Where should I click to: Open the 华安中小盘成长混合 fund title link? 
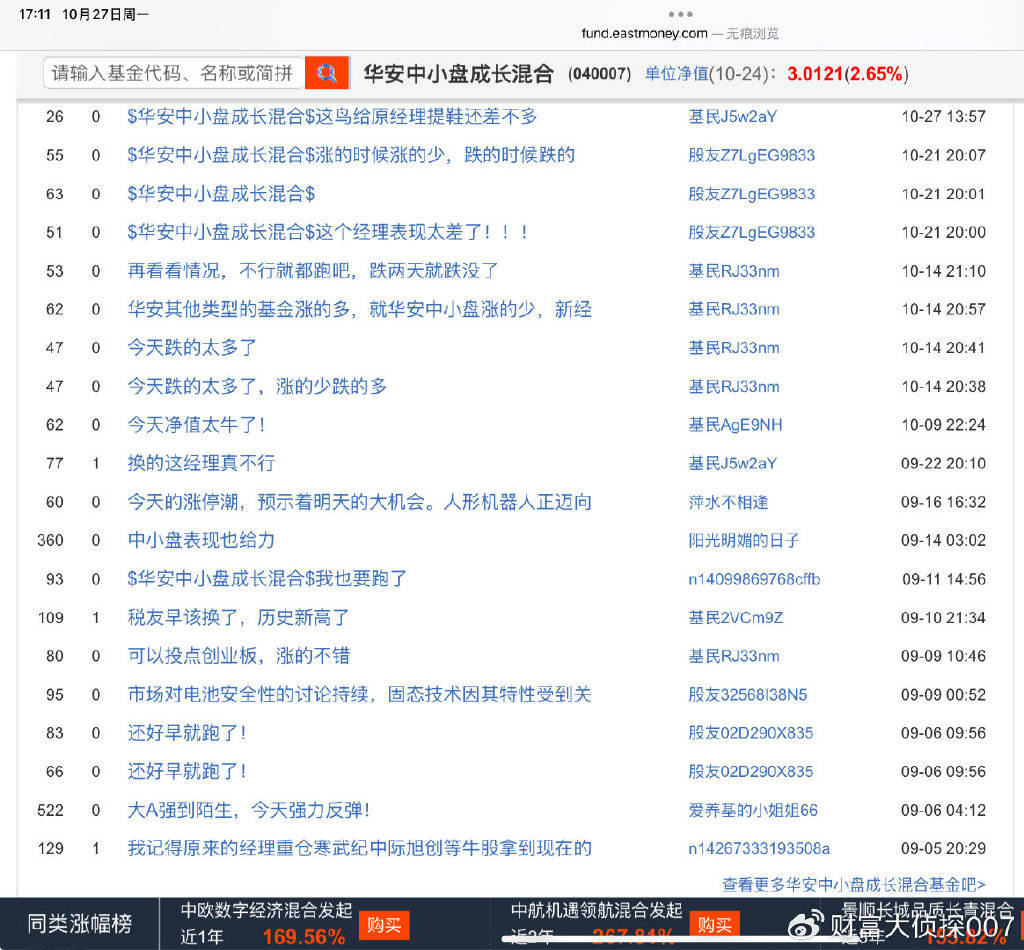click(458, 73)
